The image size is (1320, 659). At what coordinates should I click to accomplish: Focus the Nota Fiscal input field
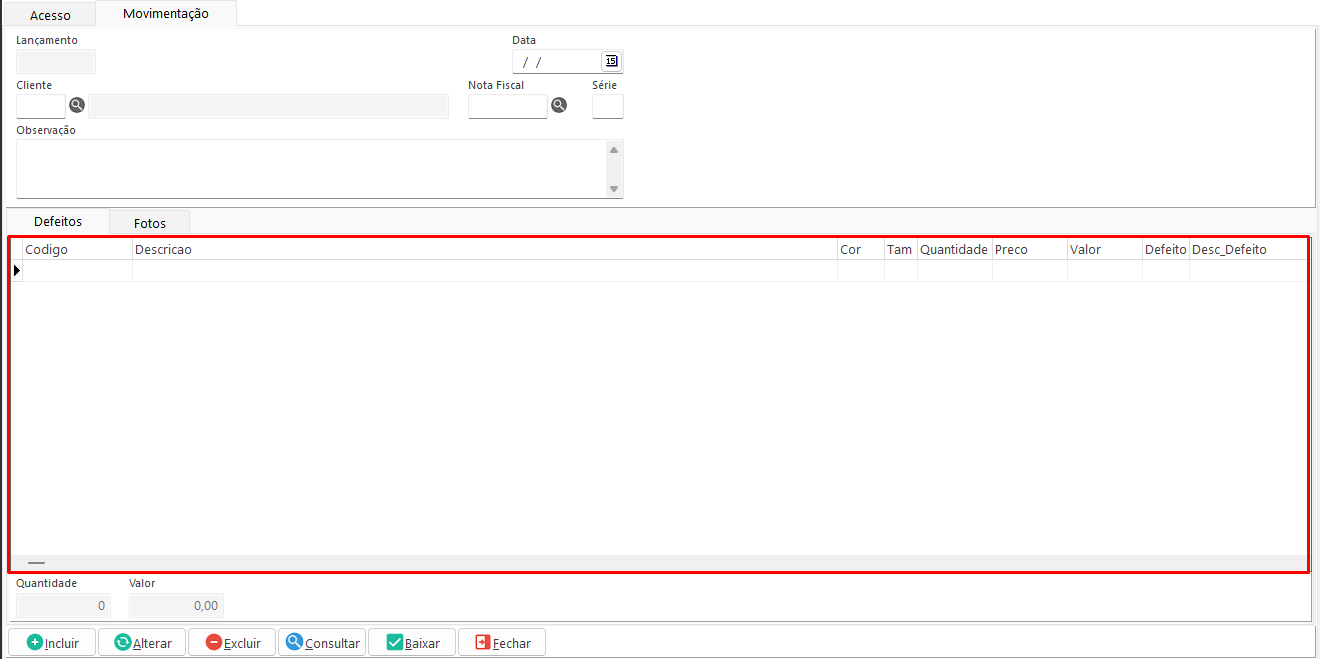[x=507, y=106]
